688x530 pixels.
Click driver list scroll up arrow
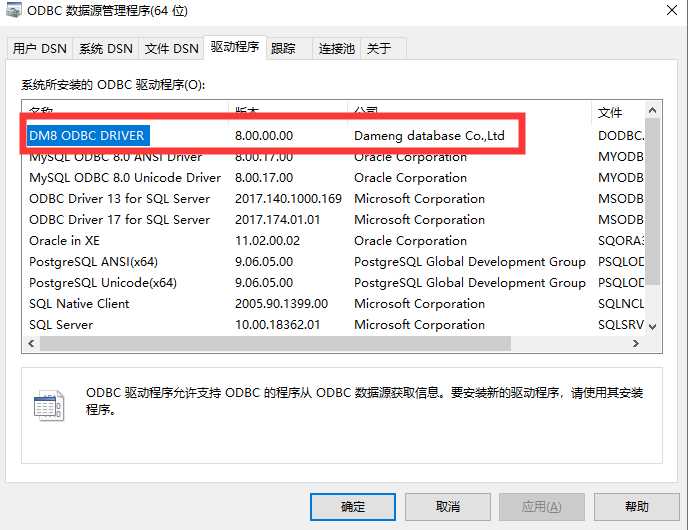[652, 111]
